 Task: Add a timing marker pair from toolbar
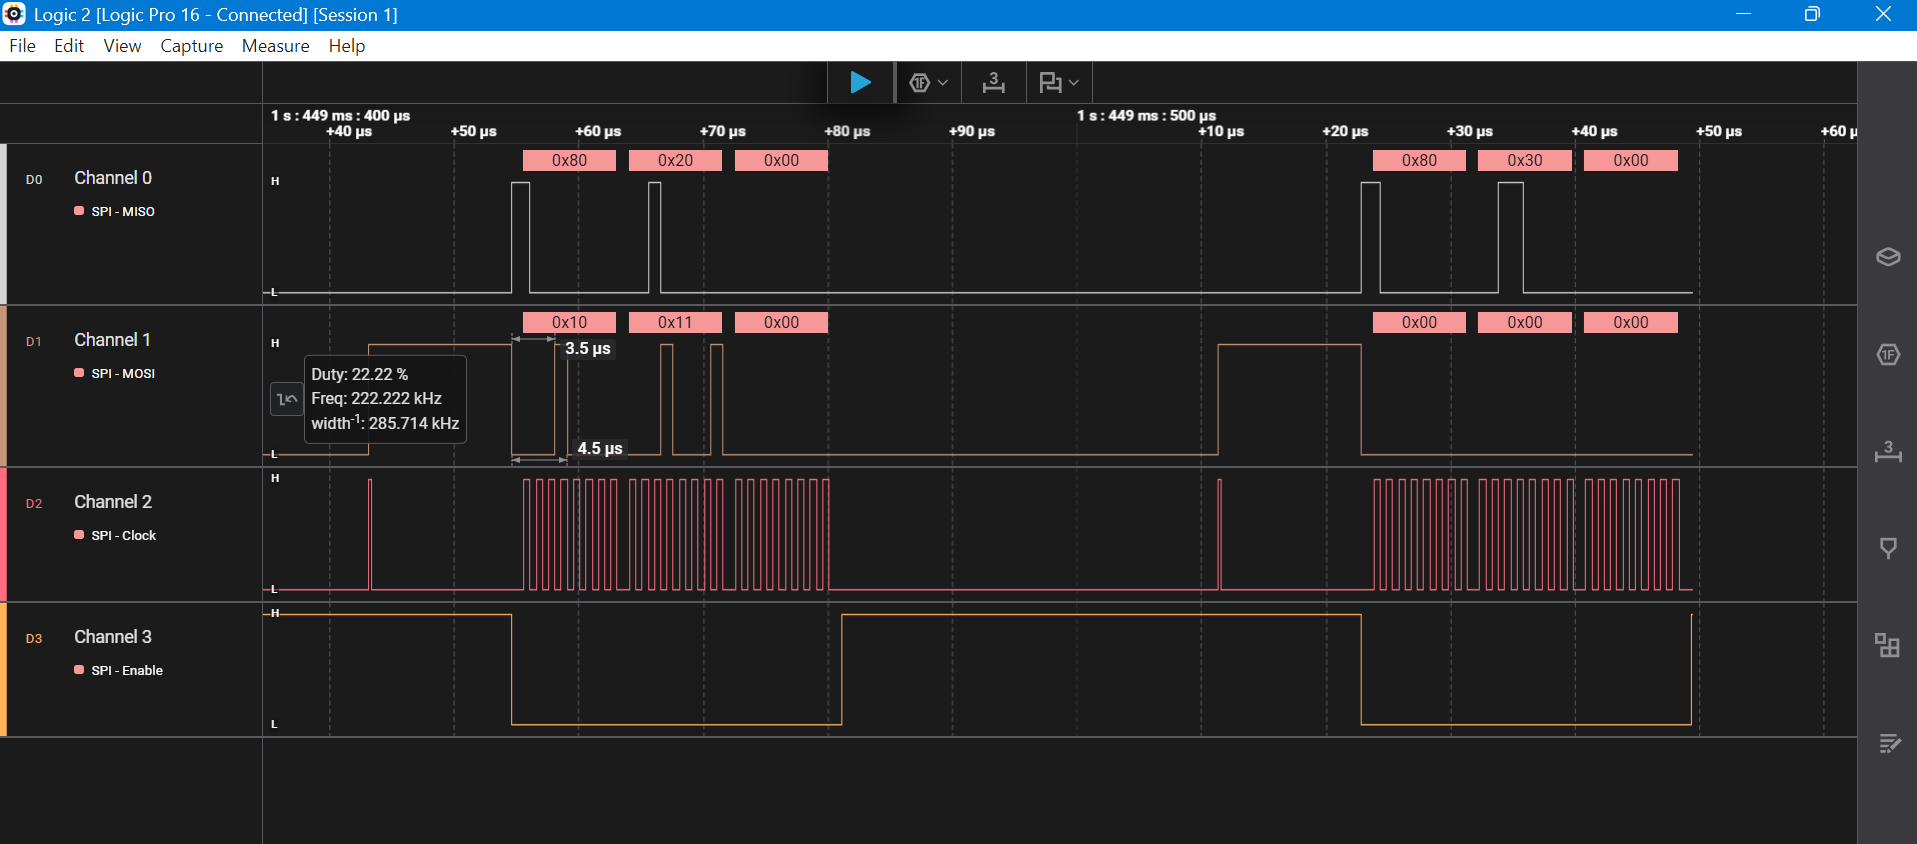pos(993,82)
